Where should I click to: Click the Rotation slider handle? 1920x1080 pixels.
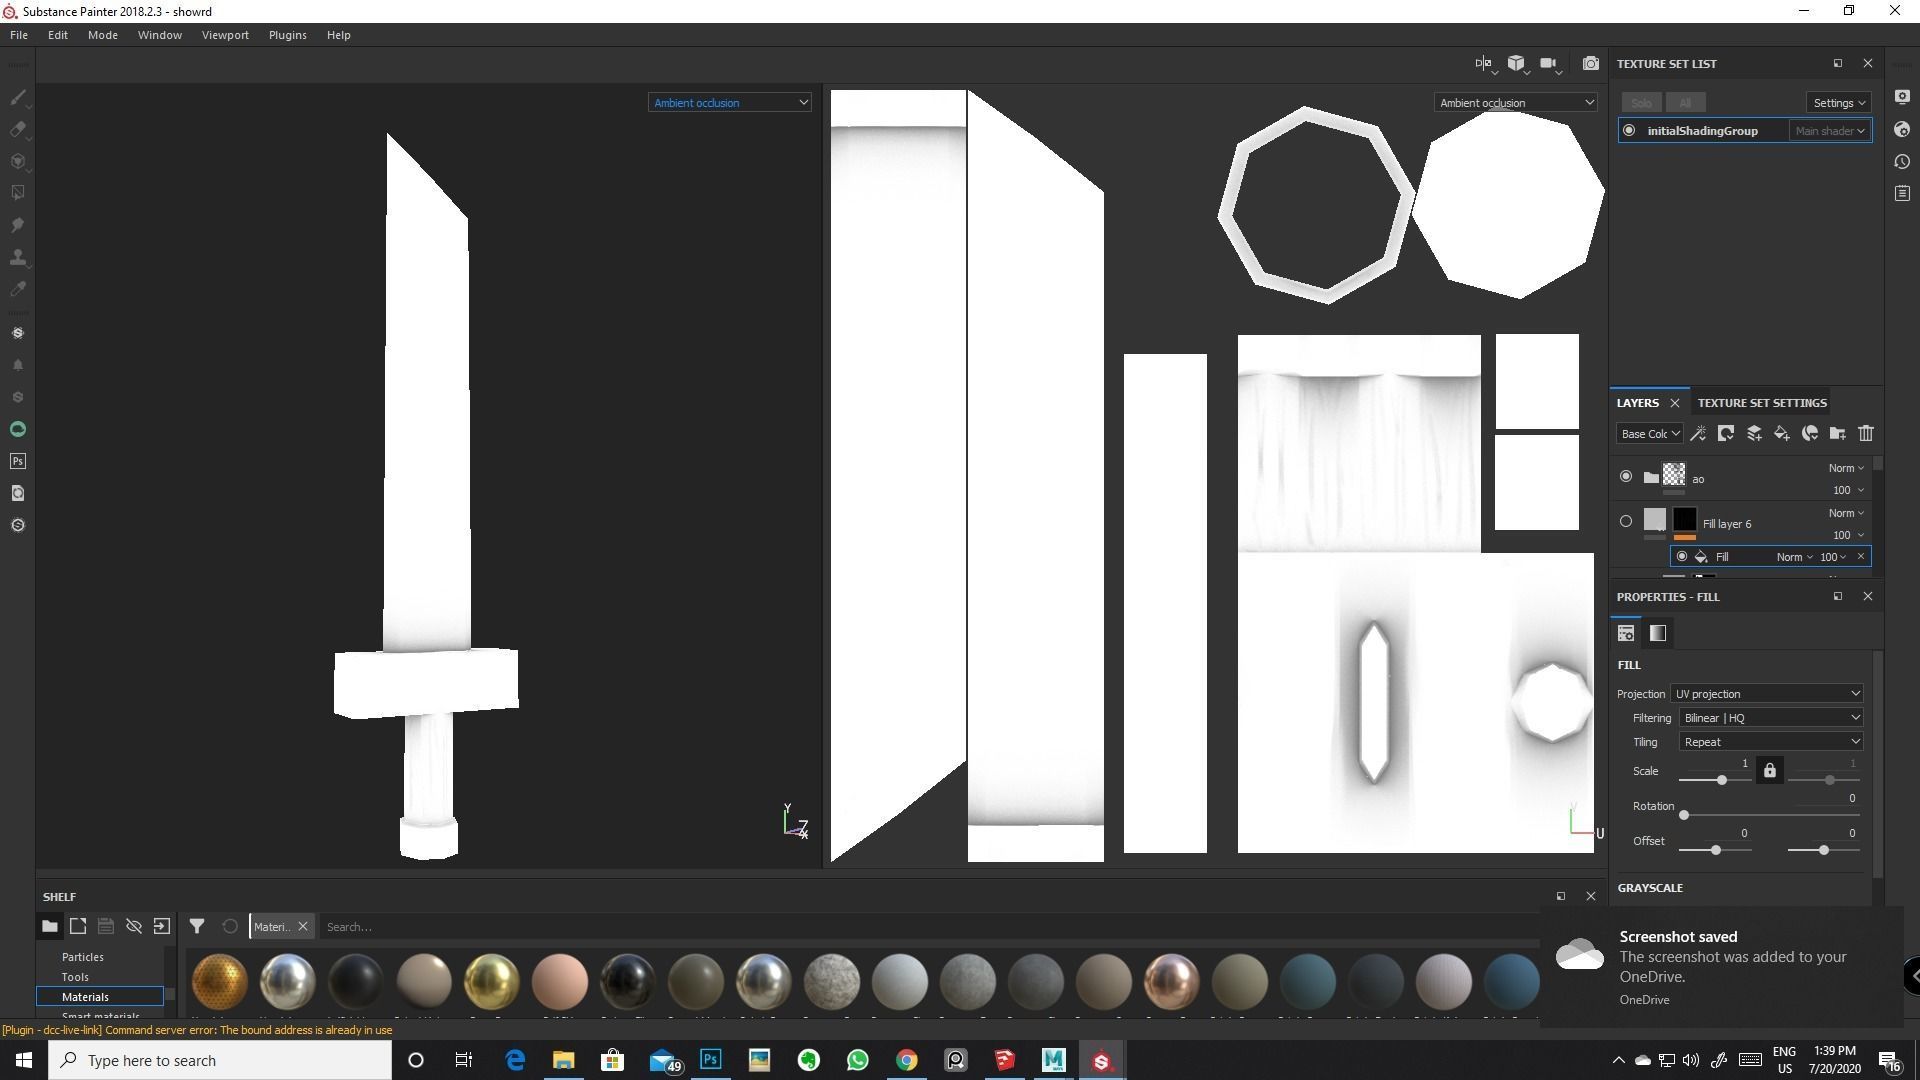(x=1684, y=815)
